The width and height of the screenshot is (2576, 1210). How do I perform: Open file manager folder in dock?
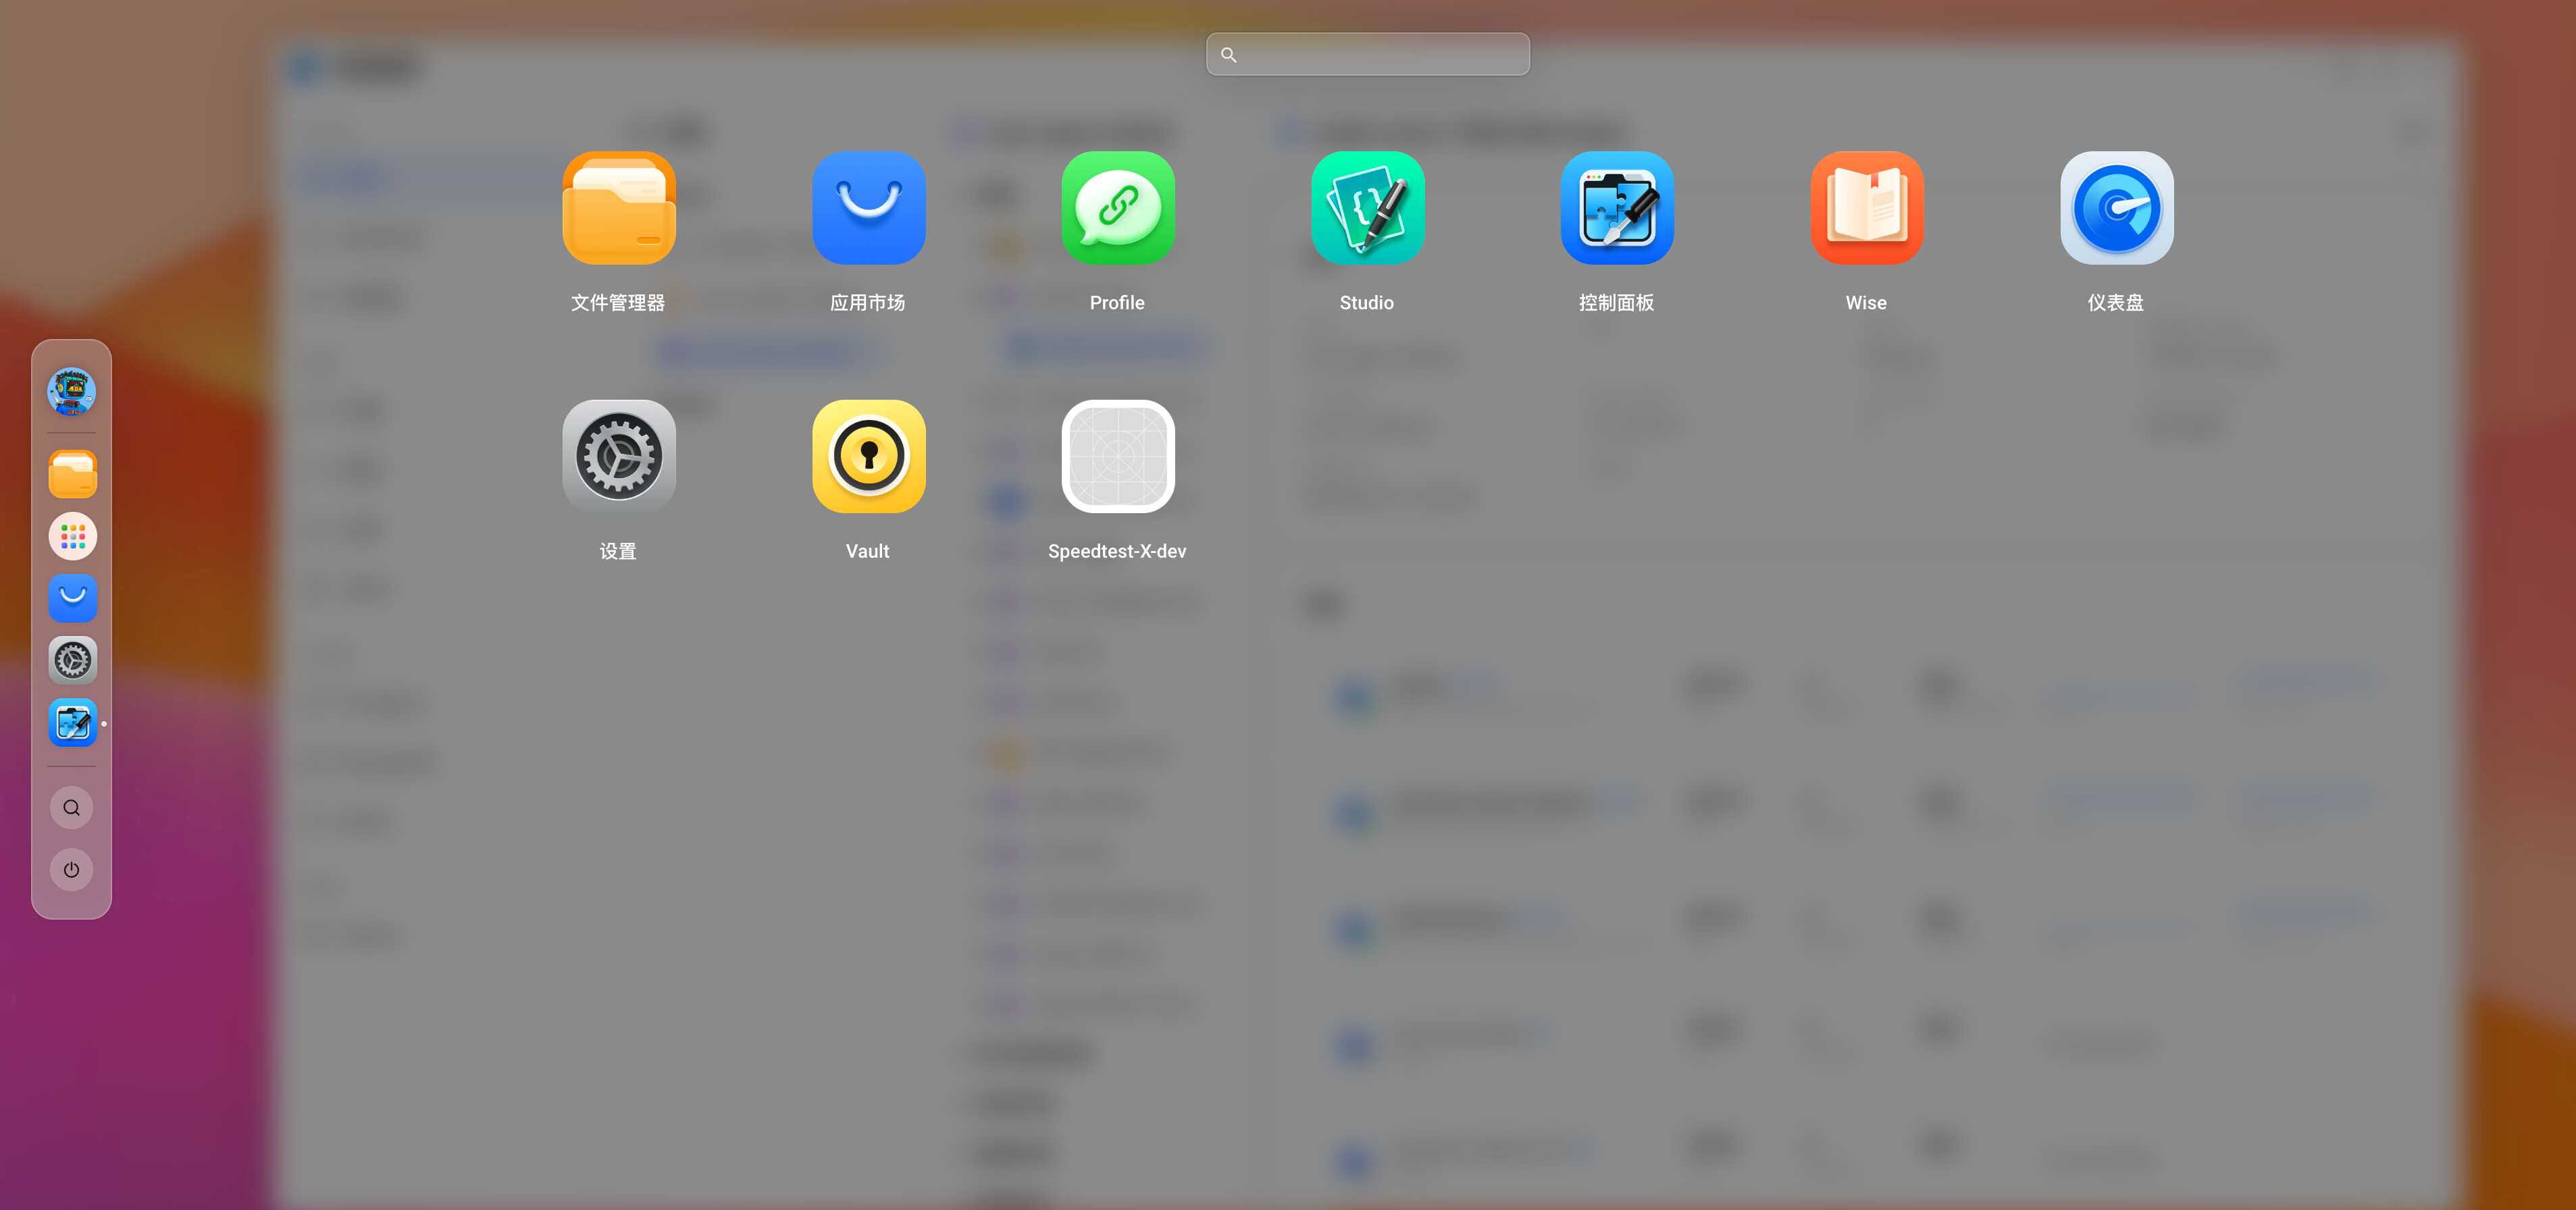(72, 474)
